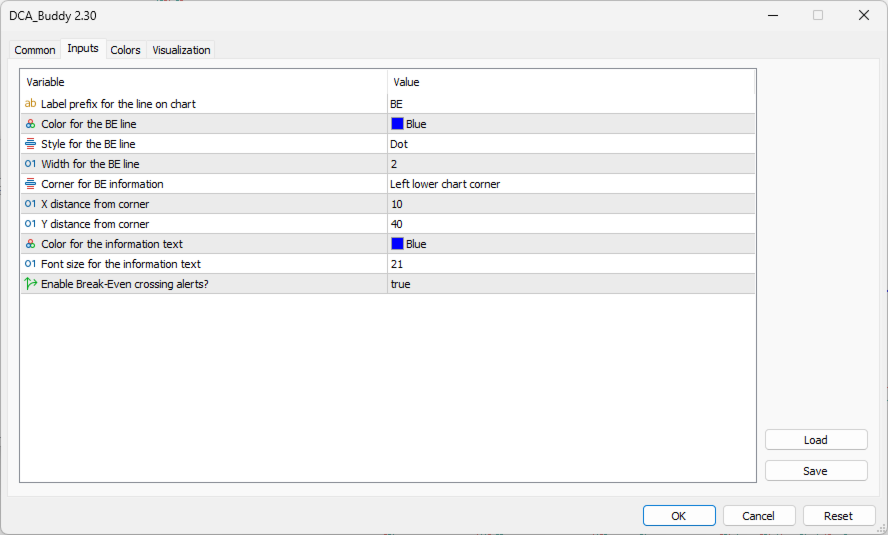The width and height of the screenshot is (888, 535).
Task: Click the Reset button
Action: [838, 516]
